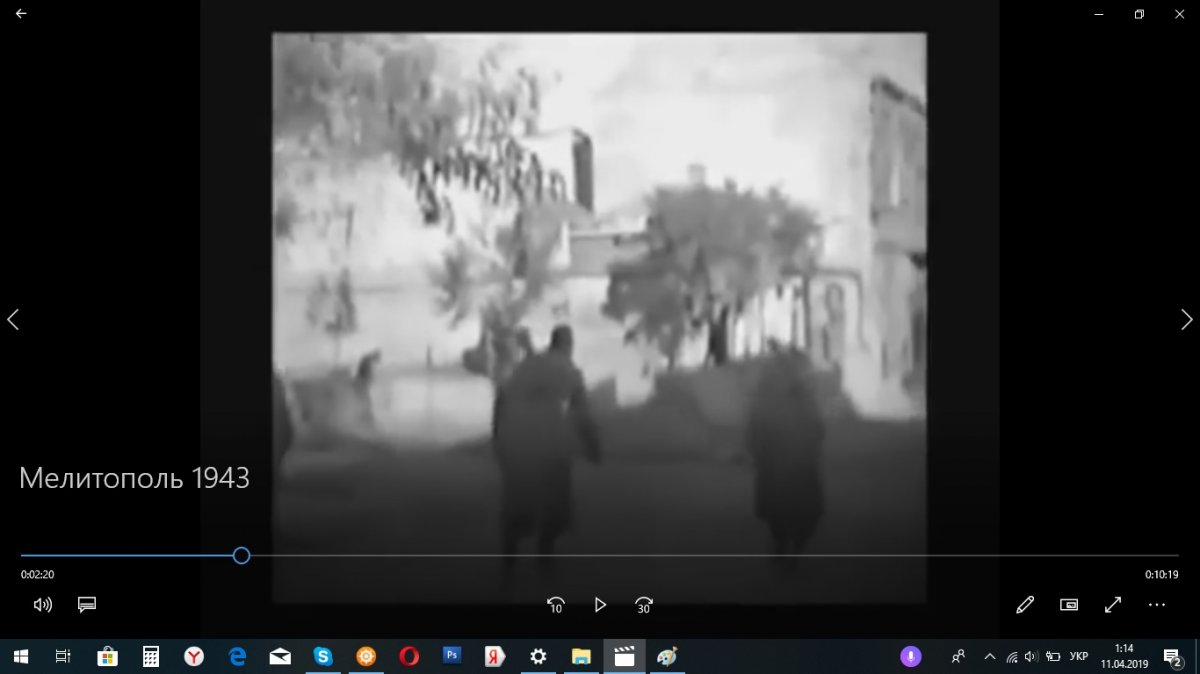Switch the УКР keyboard language indicator
Viewport: 1200px width, 674px height.
[x=1079, y=657]
